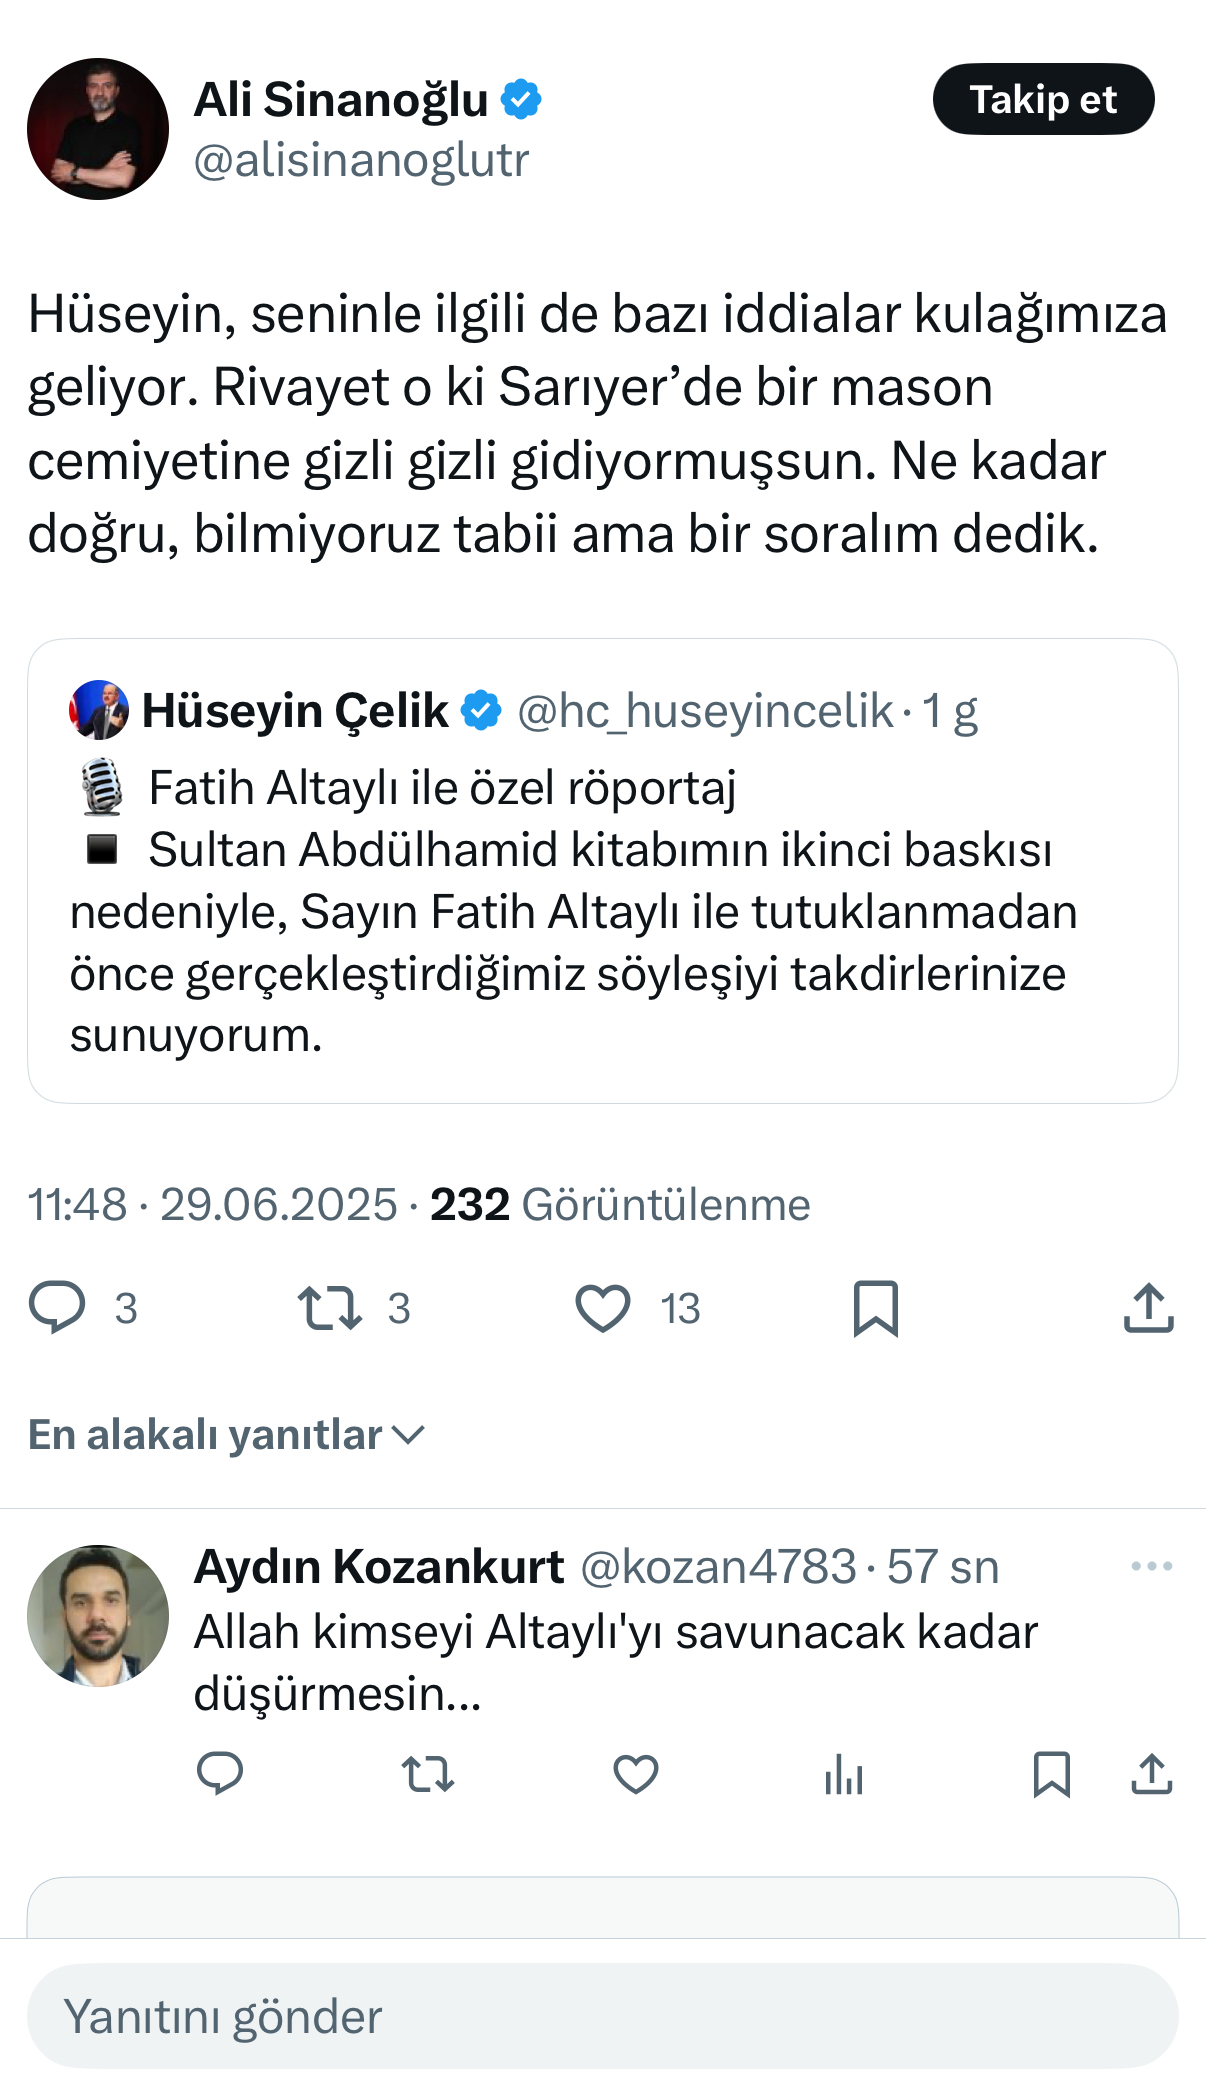The height and width of the screenshot is (2078, 1206).
Task: Like Aydın Kozankurt's reply
Action: tap(636, 1774)
